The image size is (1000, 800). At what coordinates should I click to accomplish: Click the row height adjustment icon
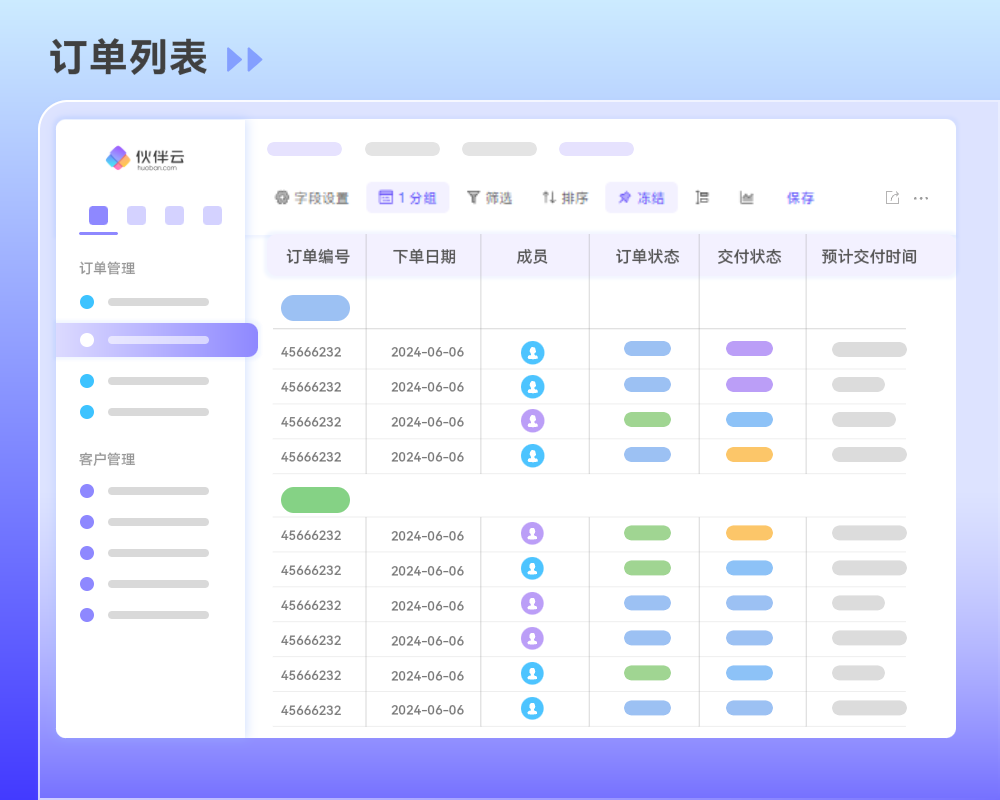701,197
